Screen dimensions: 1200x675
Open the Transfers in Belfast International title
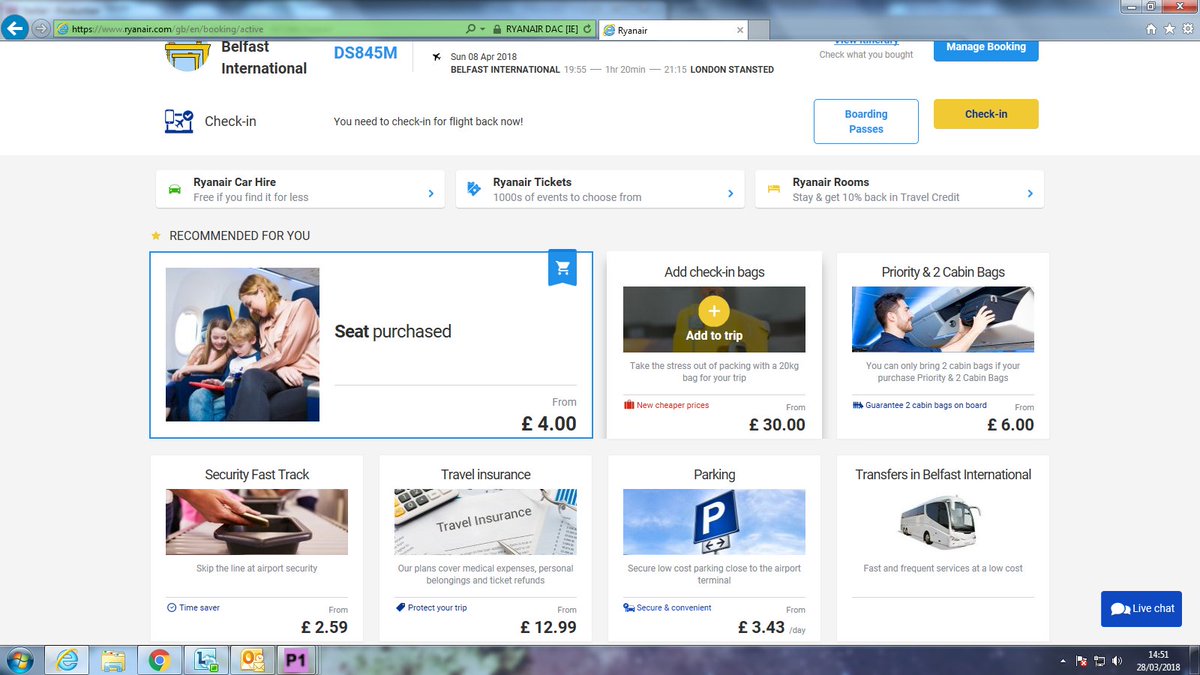tap(943, 474)
